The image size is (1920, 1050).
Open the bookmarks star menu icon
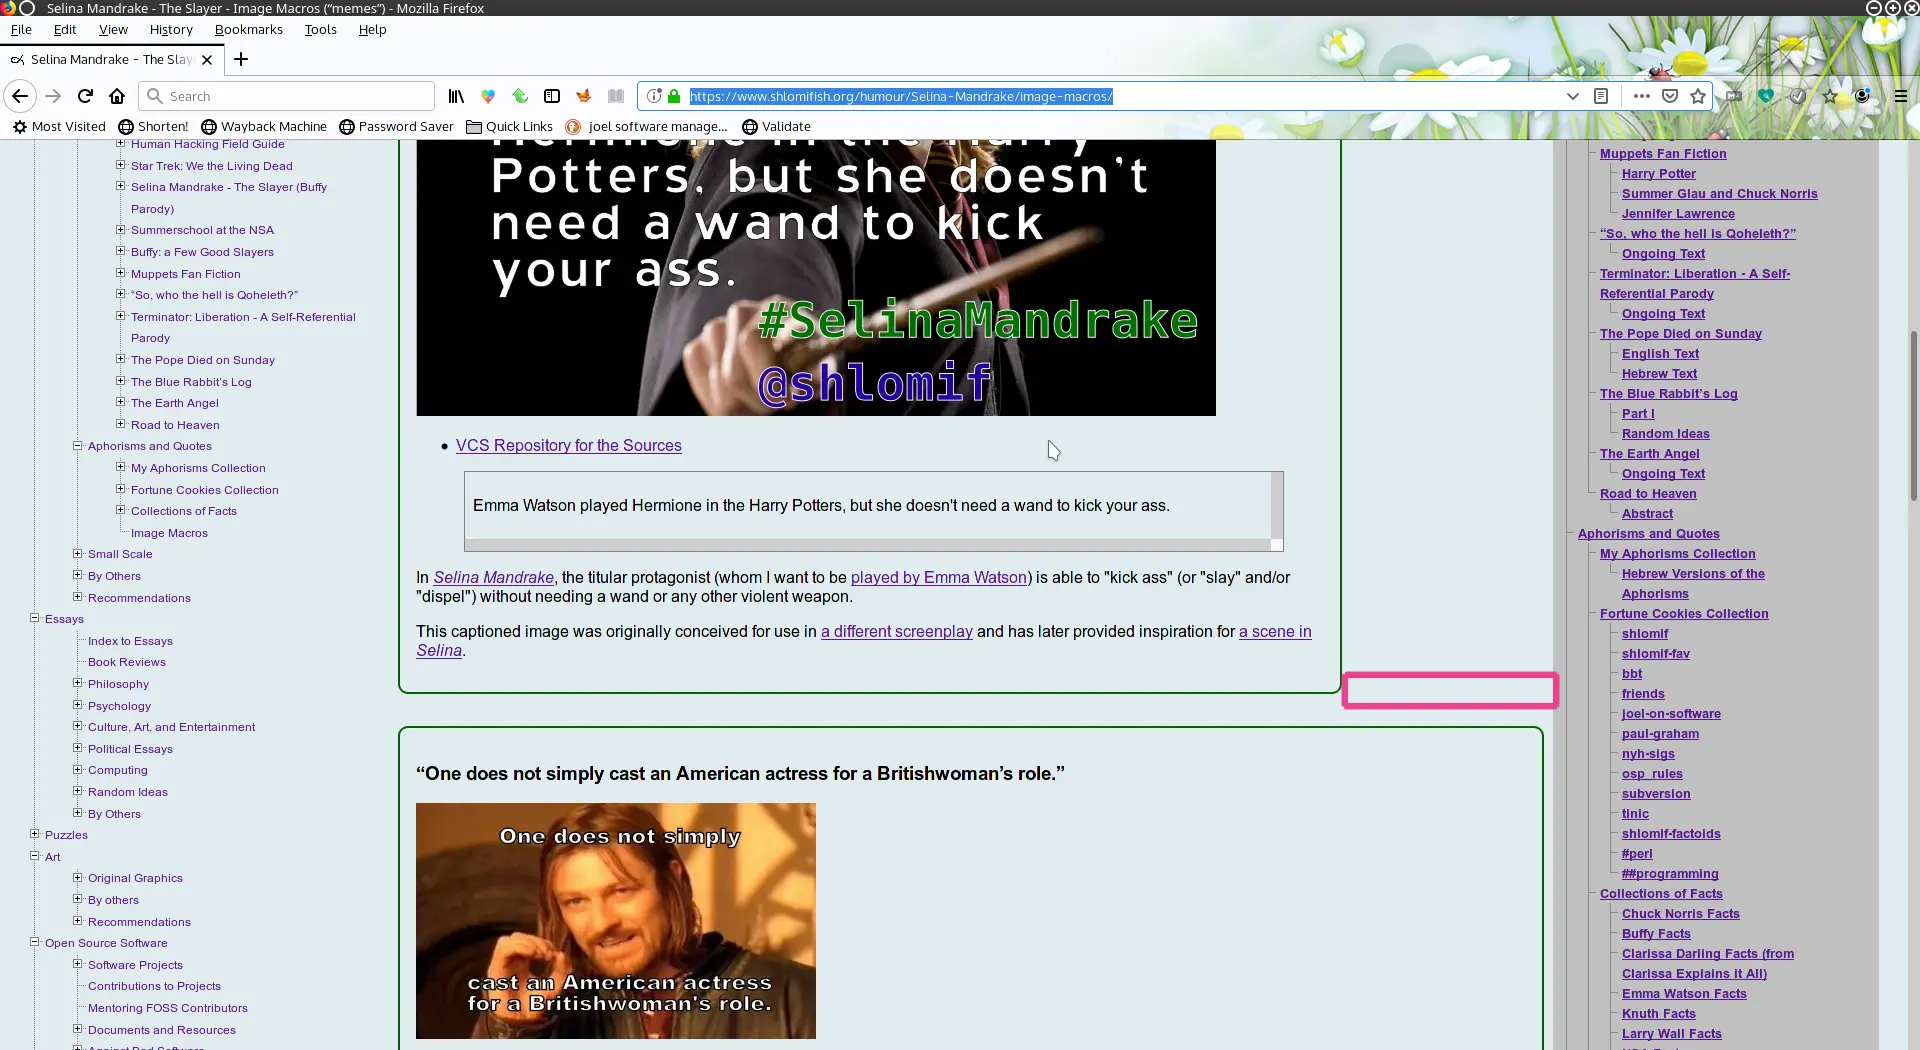[x=1830, y=96]
